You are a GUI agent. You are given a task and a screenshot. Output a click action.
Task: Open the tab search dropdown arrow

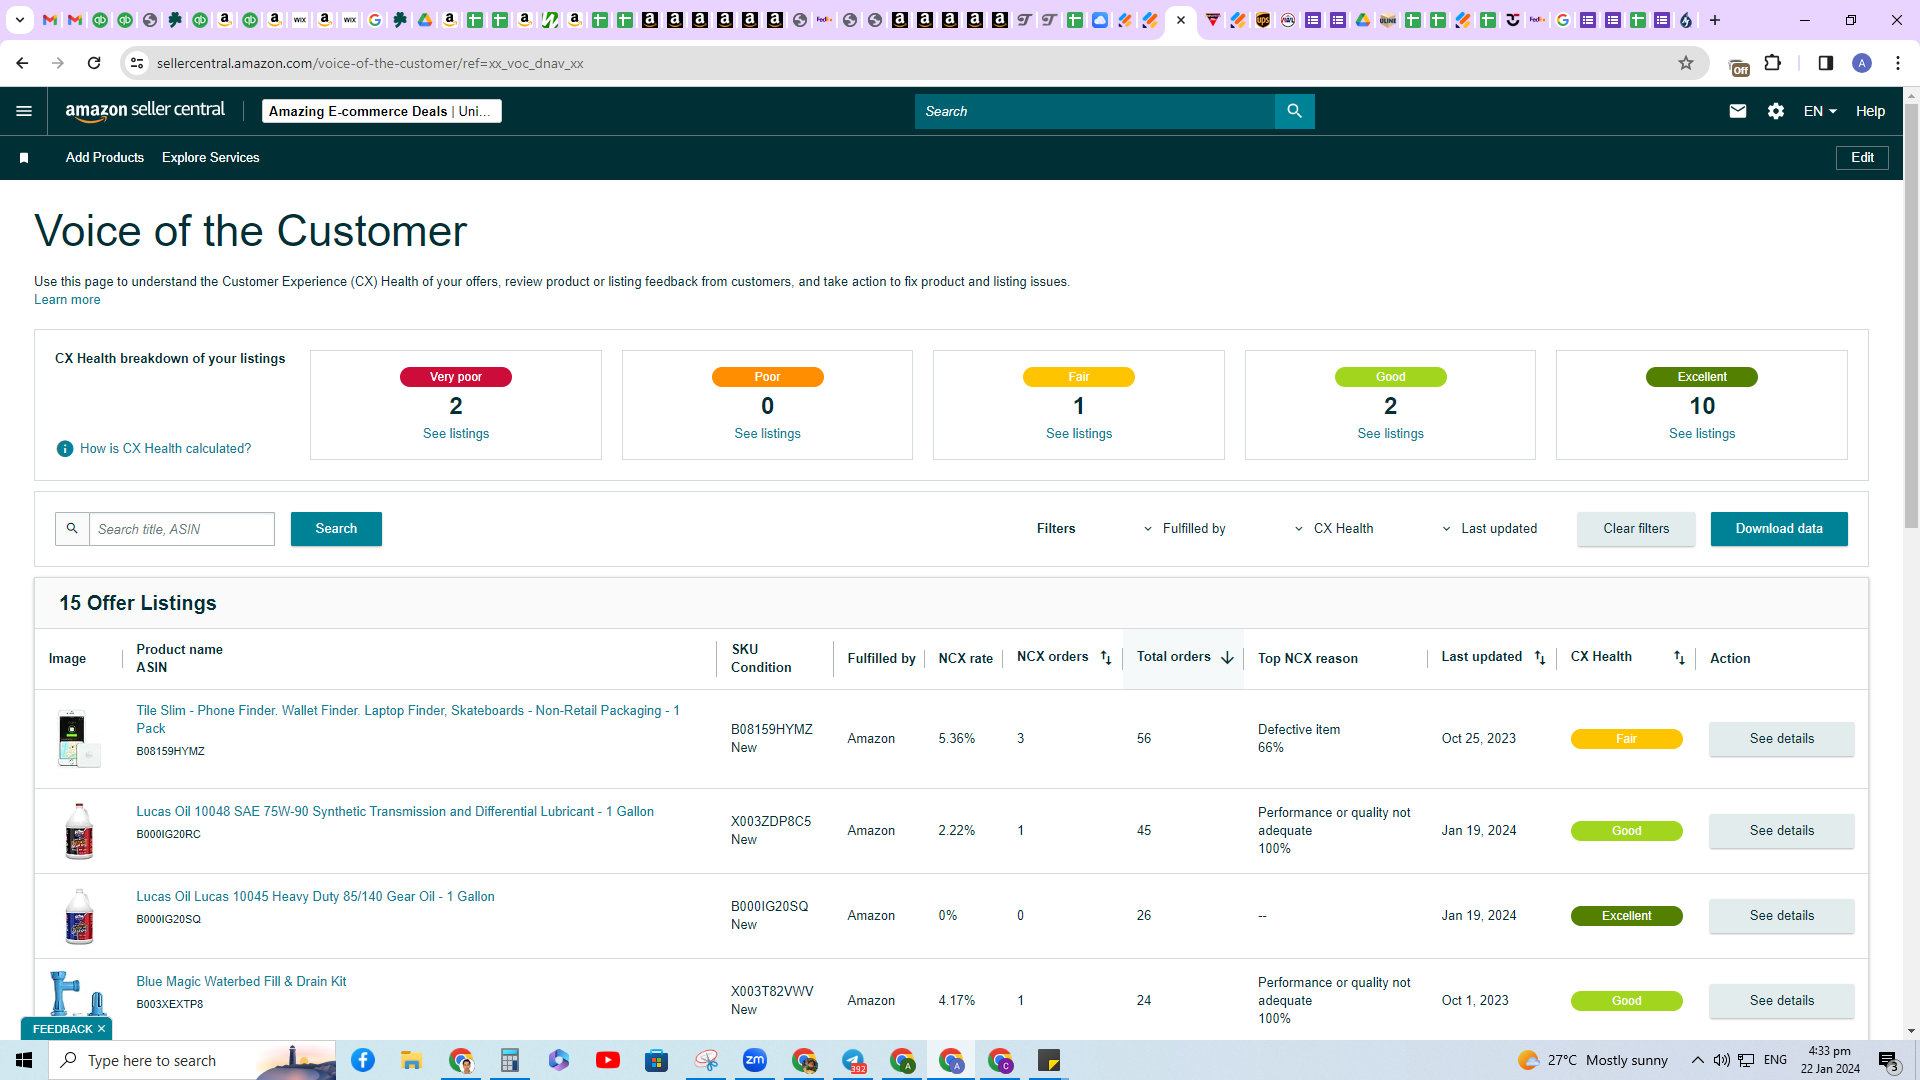tap(20, 20)
